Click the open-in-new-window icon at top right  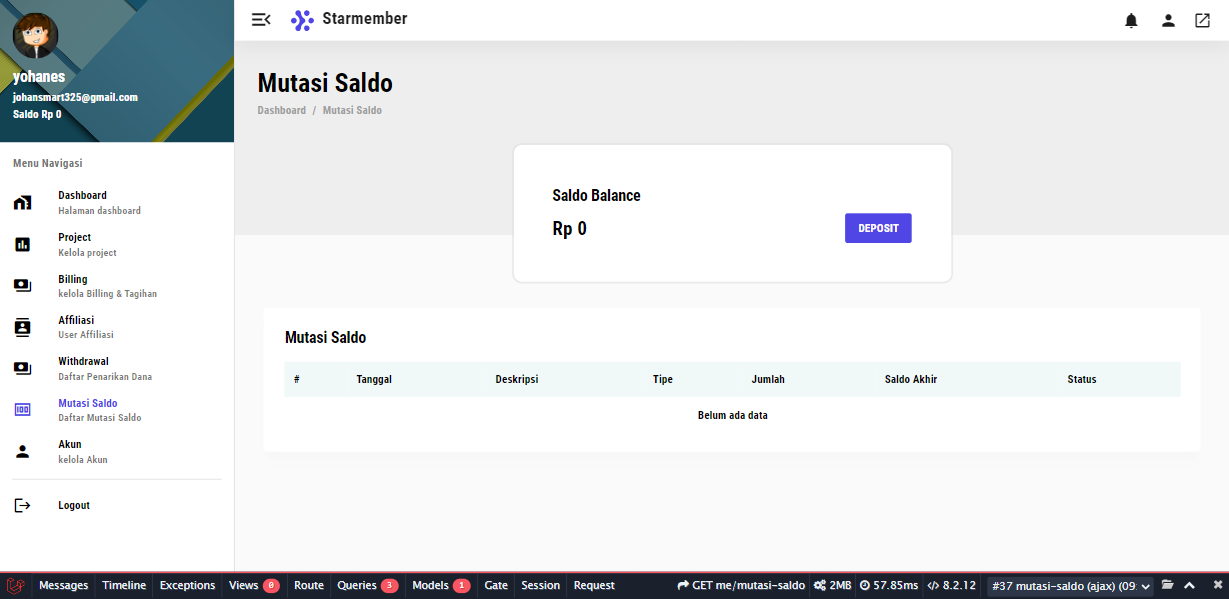point(1202,20)
